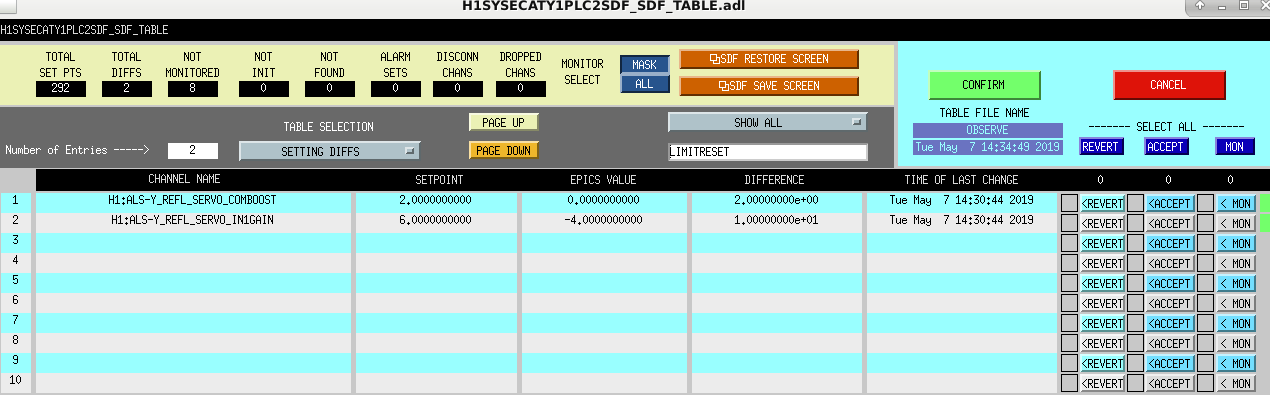
Task: Click PAGE DOWN button
Action: (x=503, y=151)
